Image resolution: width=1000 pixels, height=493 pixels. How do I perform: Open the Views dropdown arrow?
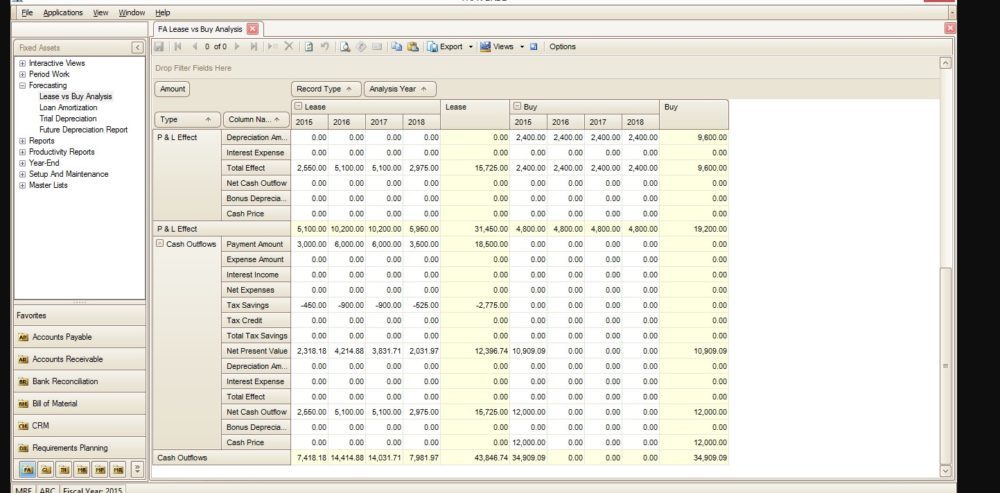[521, 46]
